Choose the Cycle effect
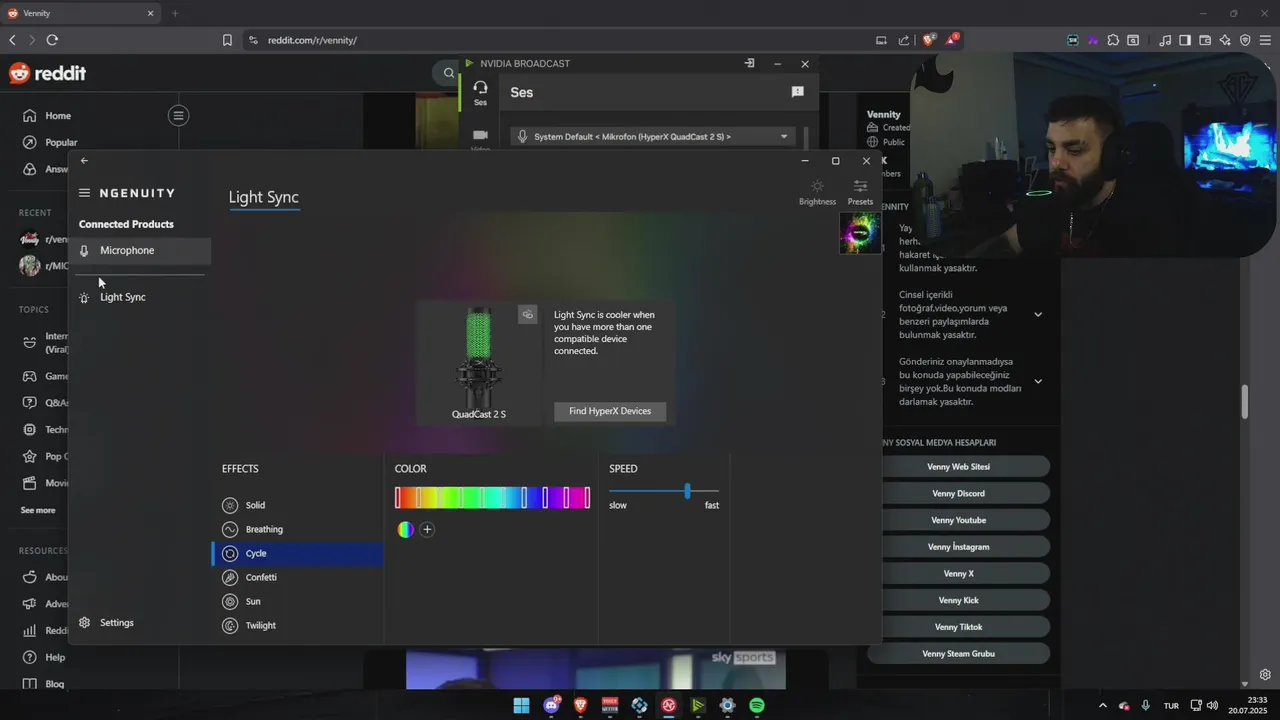Screen dimensions: 1280x720 click(x=298, y=554)
